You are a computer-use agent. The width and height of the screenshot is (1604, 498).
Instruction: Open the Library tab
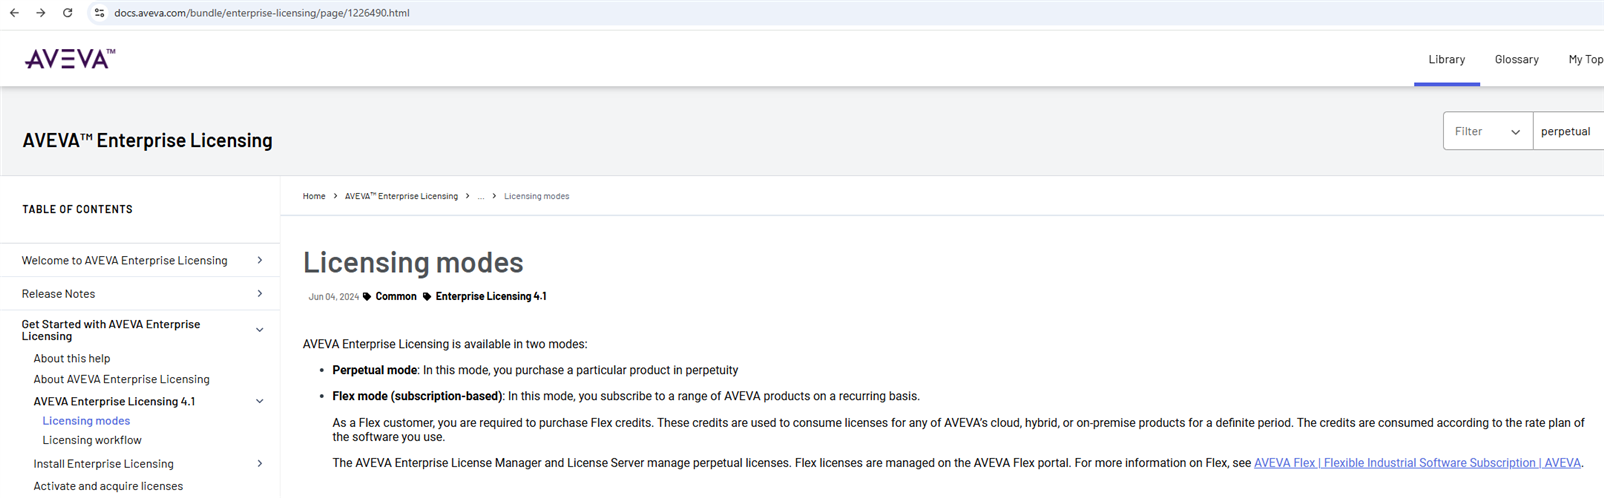click(x=1446, y=60)
